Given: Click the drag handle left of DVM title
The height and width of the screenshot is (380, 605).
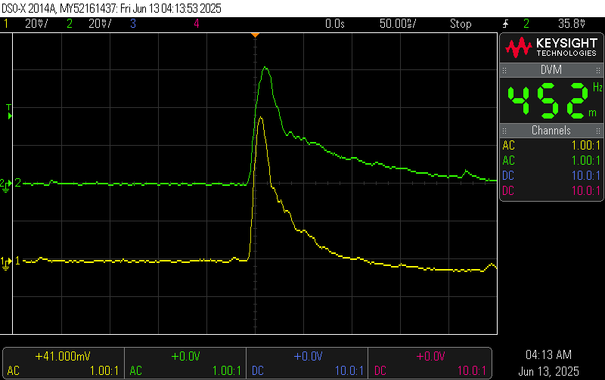Looking at the screenshot, I should (504, 70).
